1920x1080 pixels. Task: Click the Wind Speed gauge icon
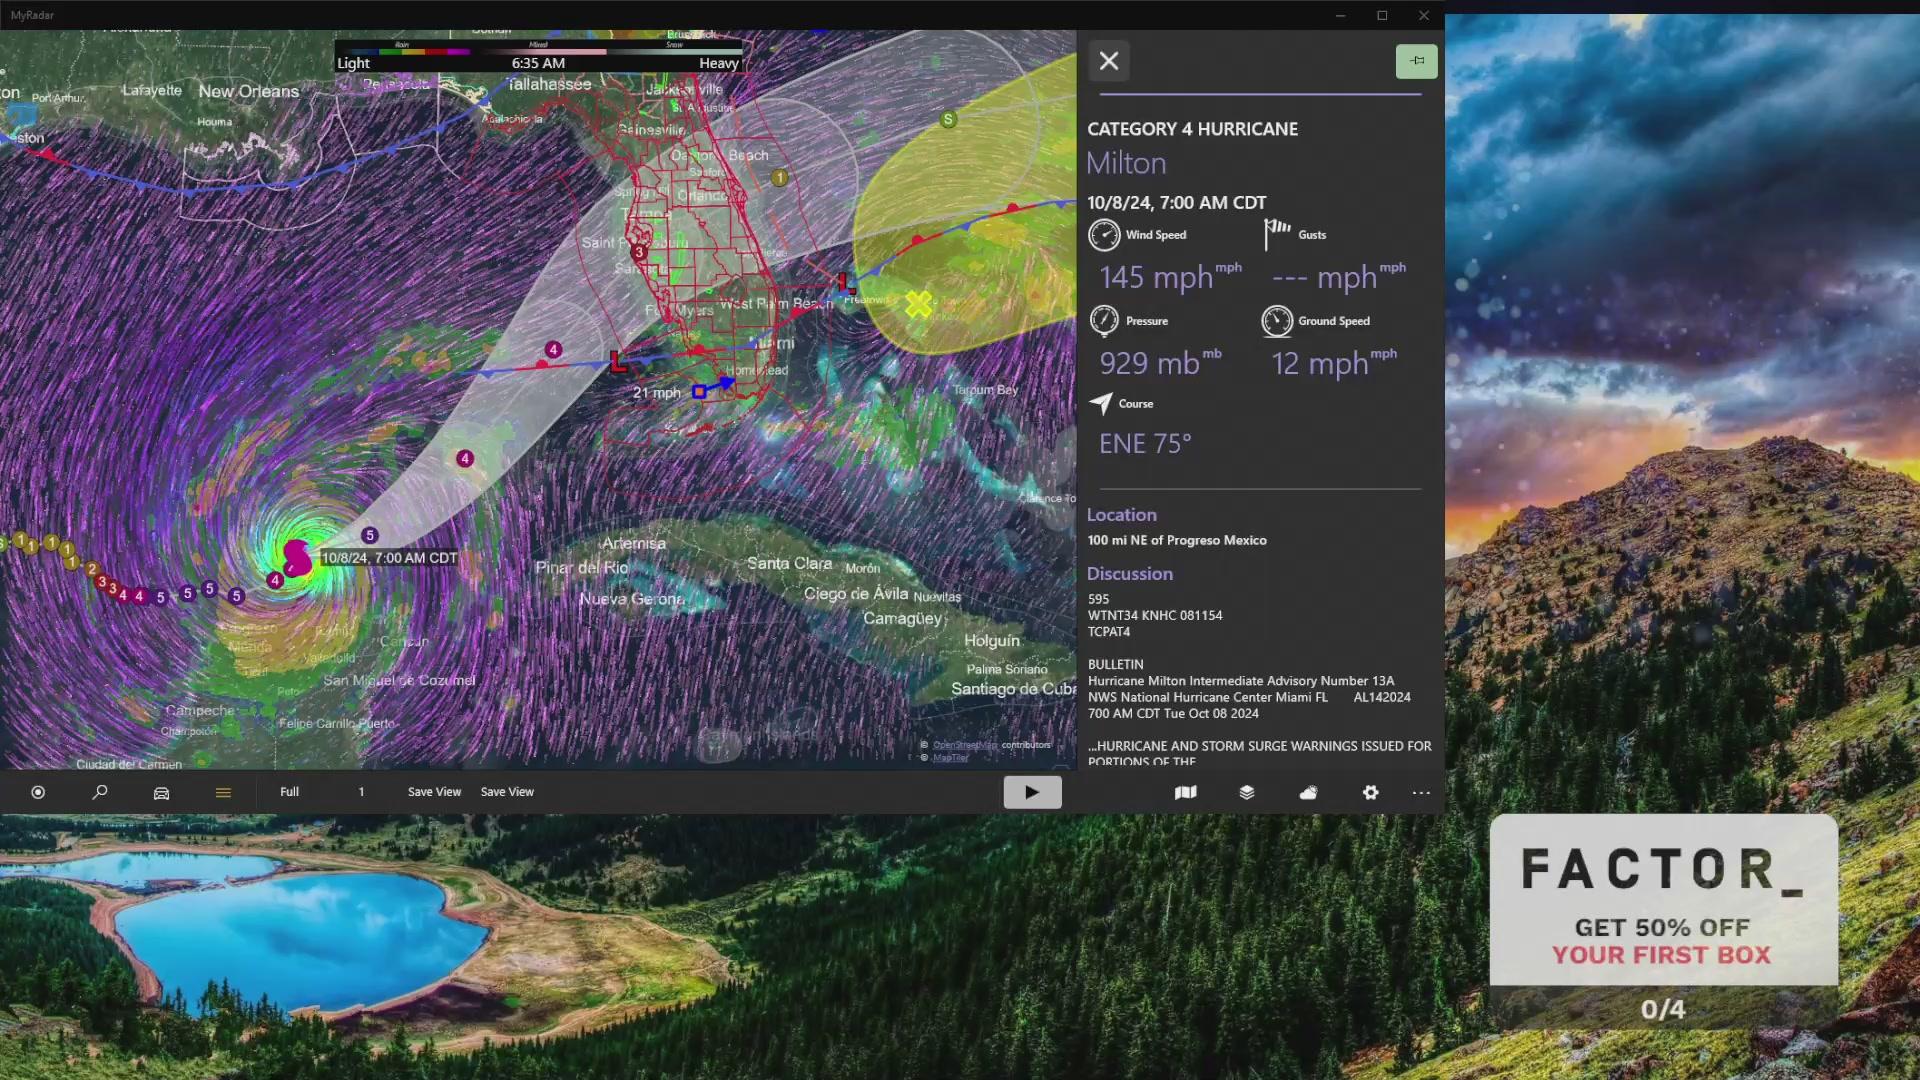click(1104, 235)
